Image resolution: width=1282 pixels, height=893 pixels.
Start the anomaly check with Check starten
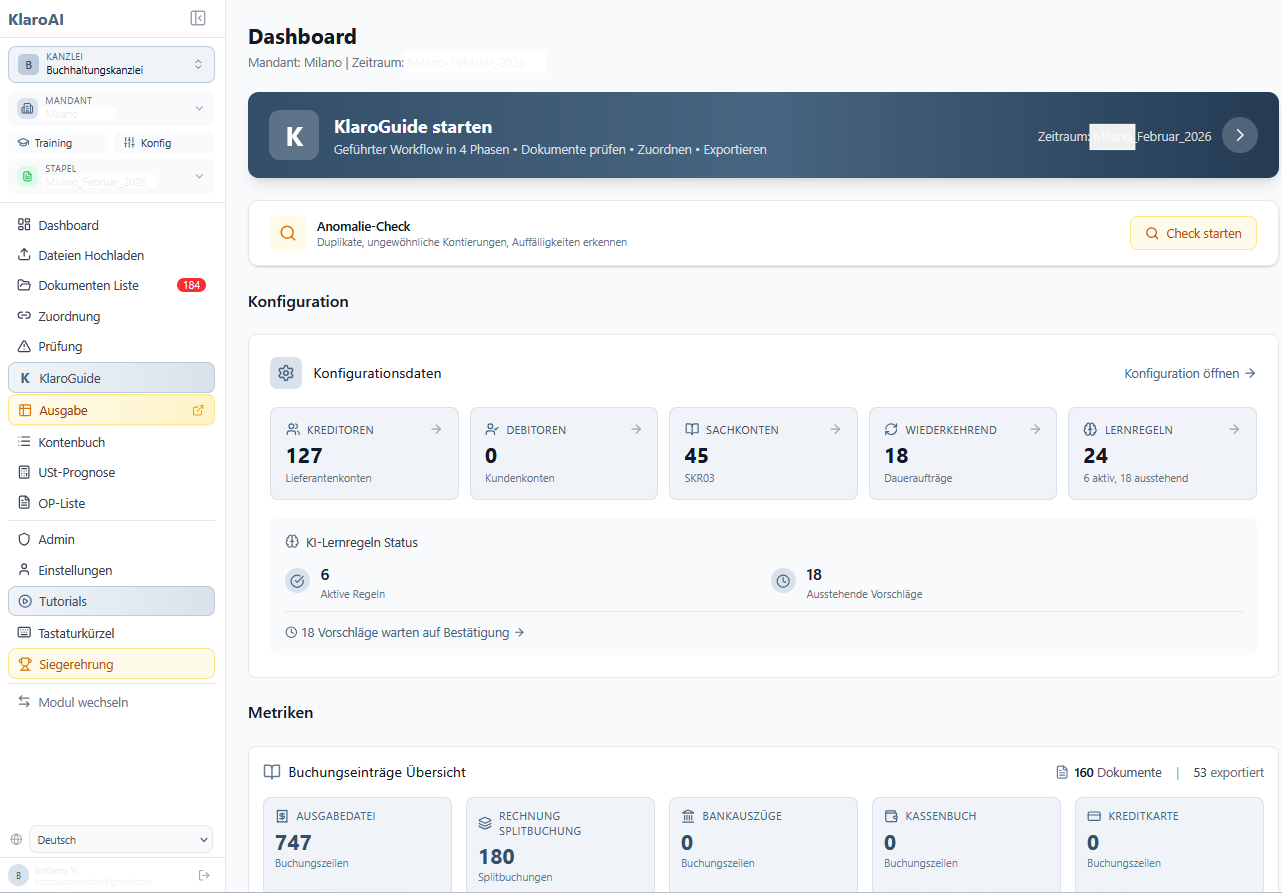(x=1193, y=233)
